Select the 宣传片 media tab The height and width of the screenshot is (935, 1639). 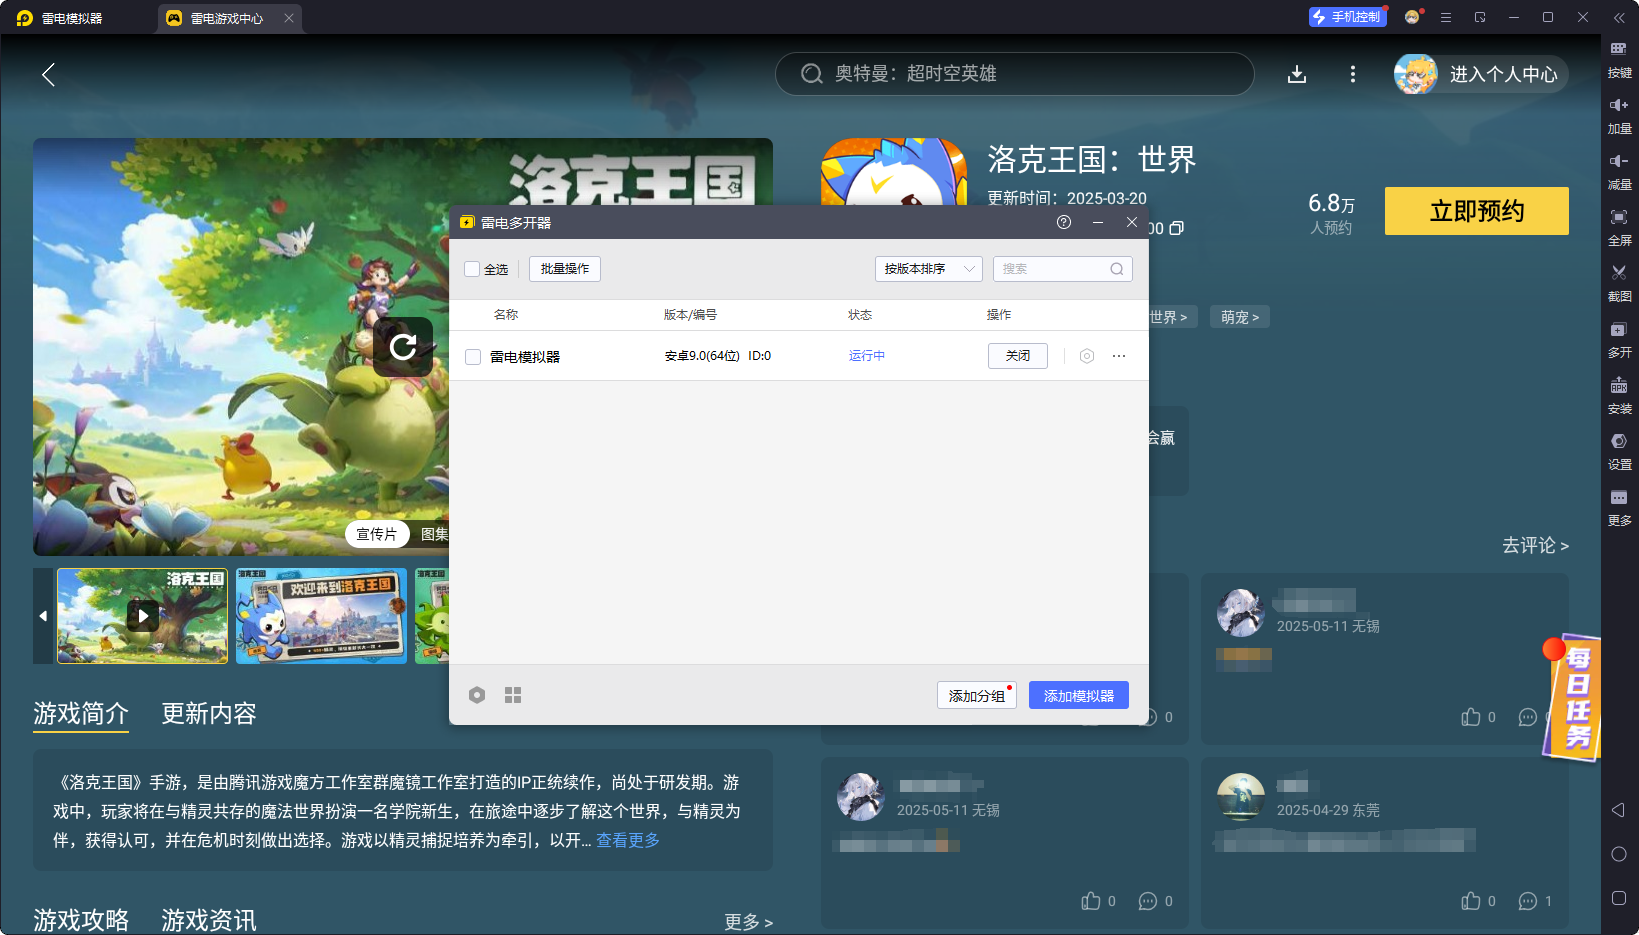(x=377, y=534)
